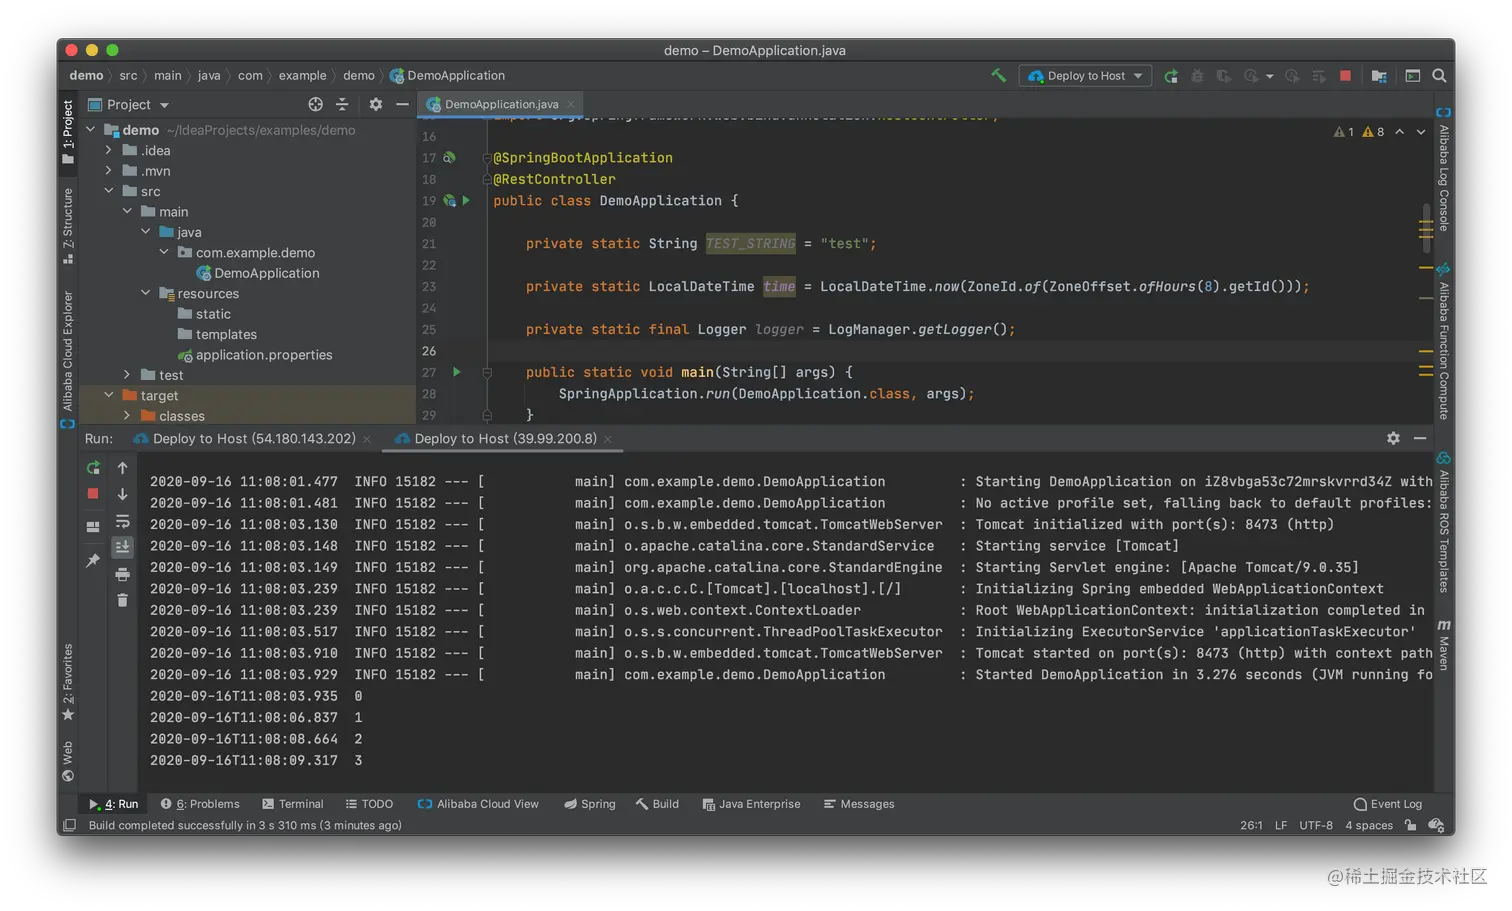
Task: Toggle Pin Tab in Run panel
Action: click(x=93, y=561)
